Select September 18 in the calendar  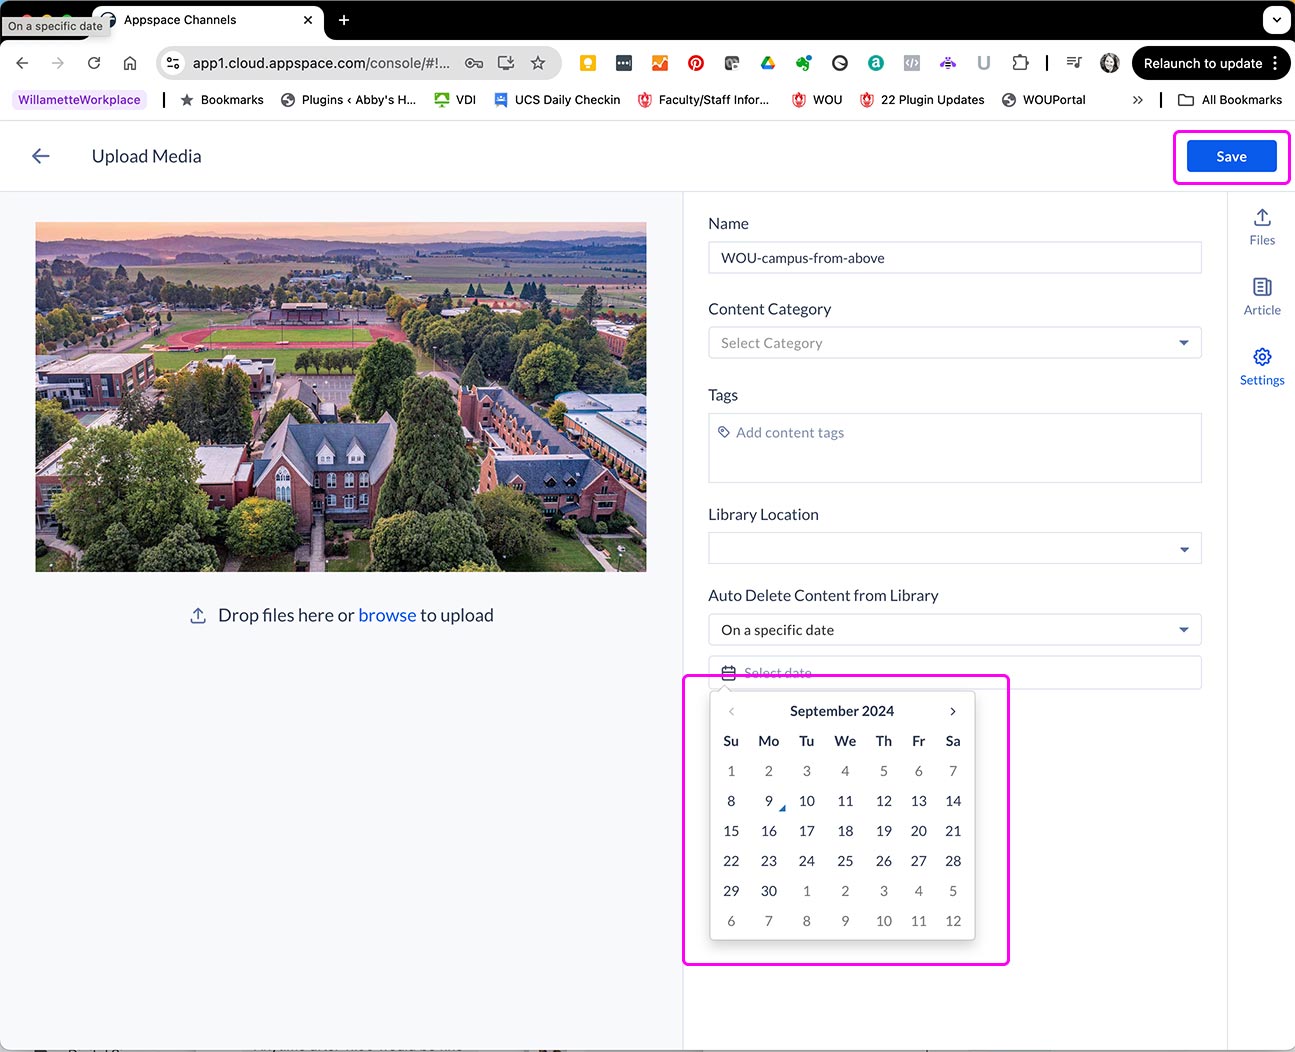tap(845, 831)
